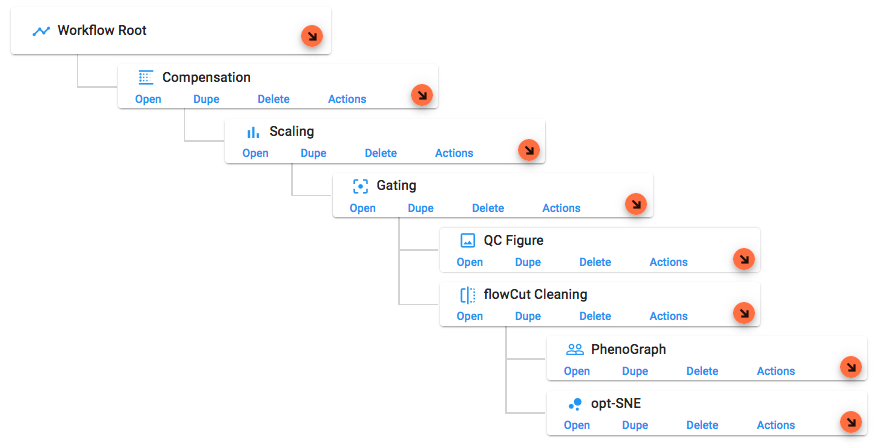Click the flowCut Cleaning icon

pyautogui.click(x=467, y=295)
